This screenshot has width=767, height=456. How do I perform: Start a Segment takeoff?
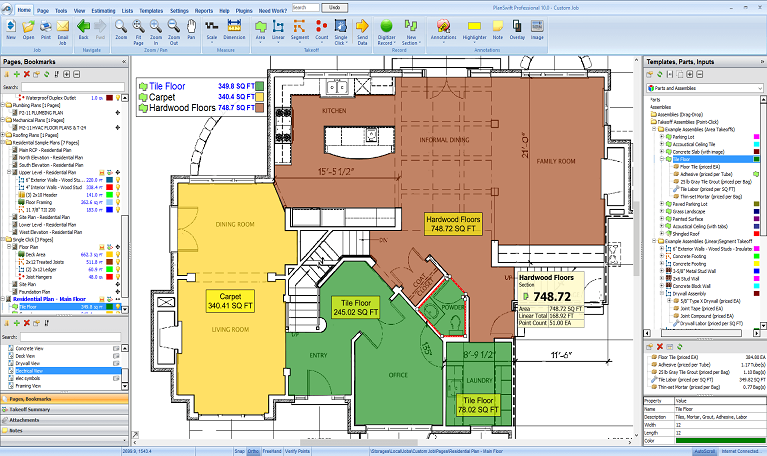tap(299, 30)
